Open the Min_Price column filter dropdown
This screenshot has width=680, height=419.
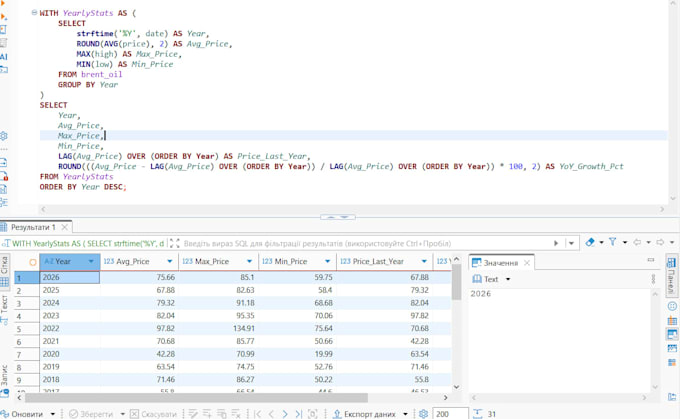pyautogui.click(x=327, y=261)
